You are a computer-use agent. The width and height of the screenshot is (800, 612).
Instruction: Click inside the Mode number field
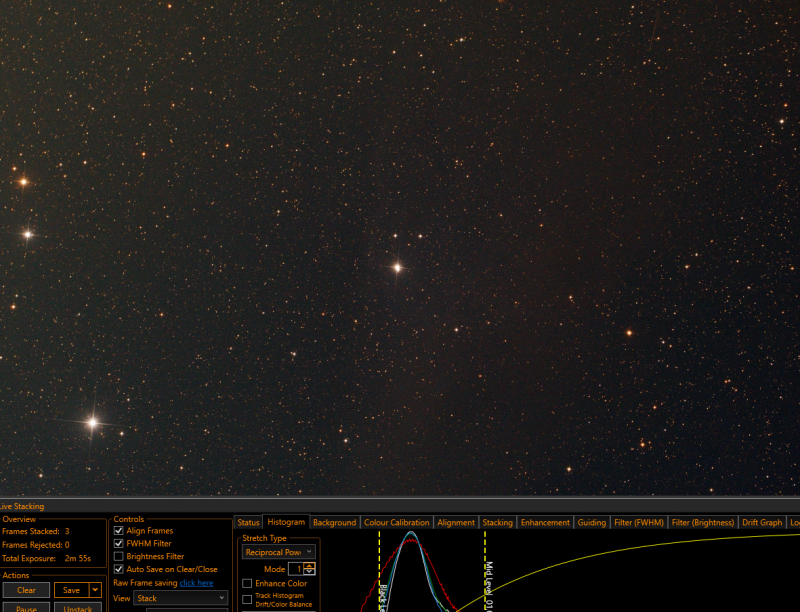tap(297, 569)
